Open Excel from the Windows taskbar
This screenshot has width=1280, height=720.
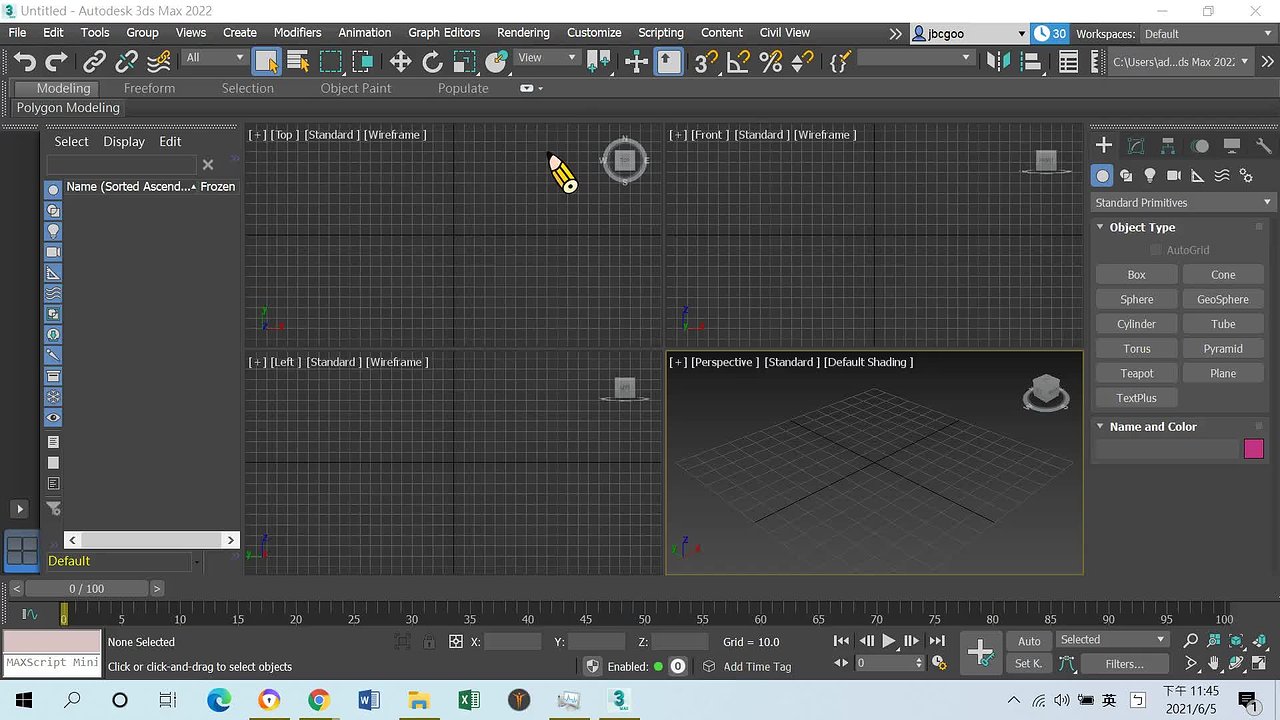468,700
